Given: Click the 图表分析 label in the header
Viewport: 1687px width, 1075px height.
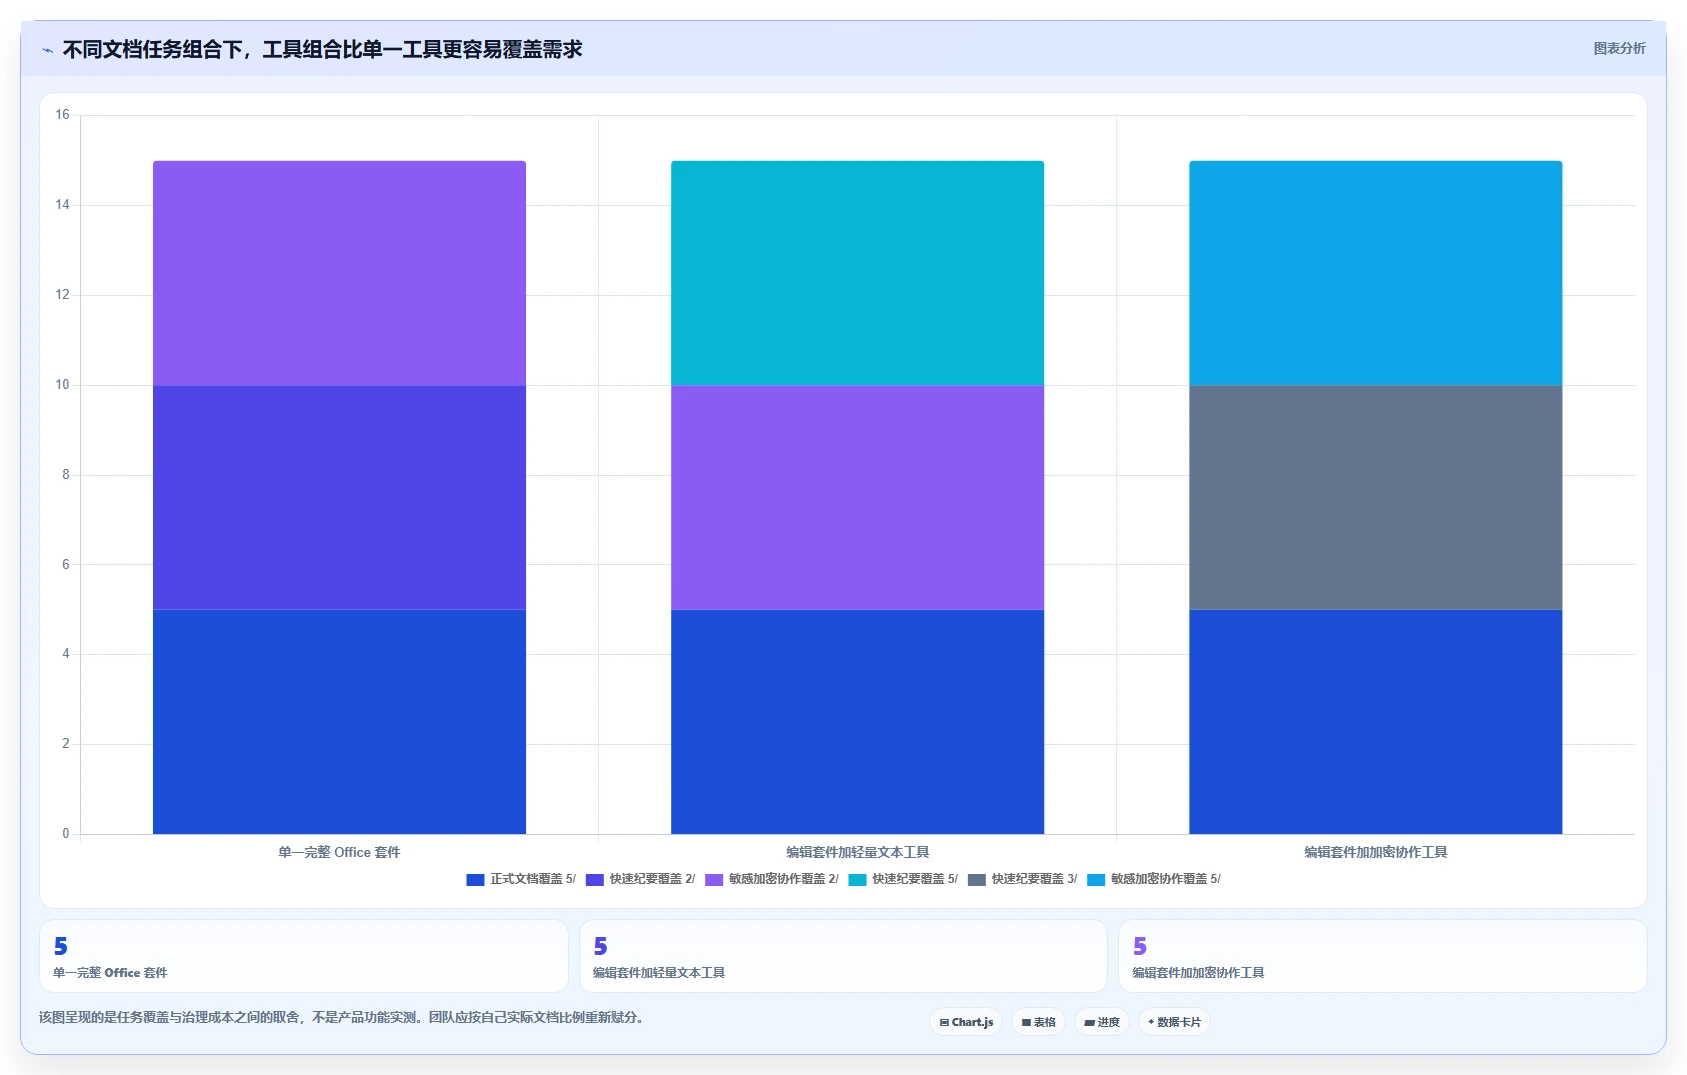Looking at the screenshot, I should [x=1619, y=48].
